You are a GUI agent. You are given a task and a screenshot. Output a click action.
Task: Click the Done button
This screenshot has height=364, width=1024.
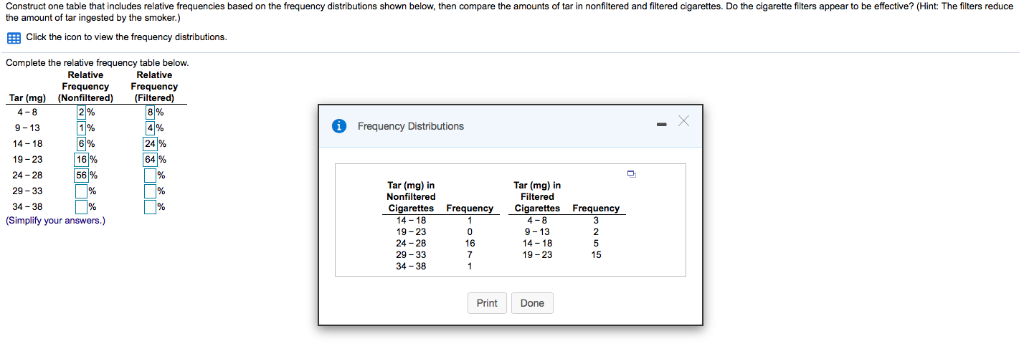pyautogui.click(x=533, y=303)
